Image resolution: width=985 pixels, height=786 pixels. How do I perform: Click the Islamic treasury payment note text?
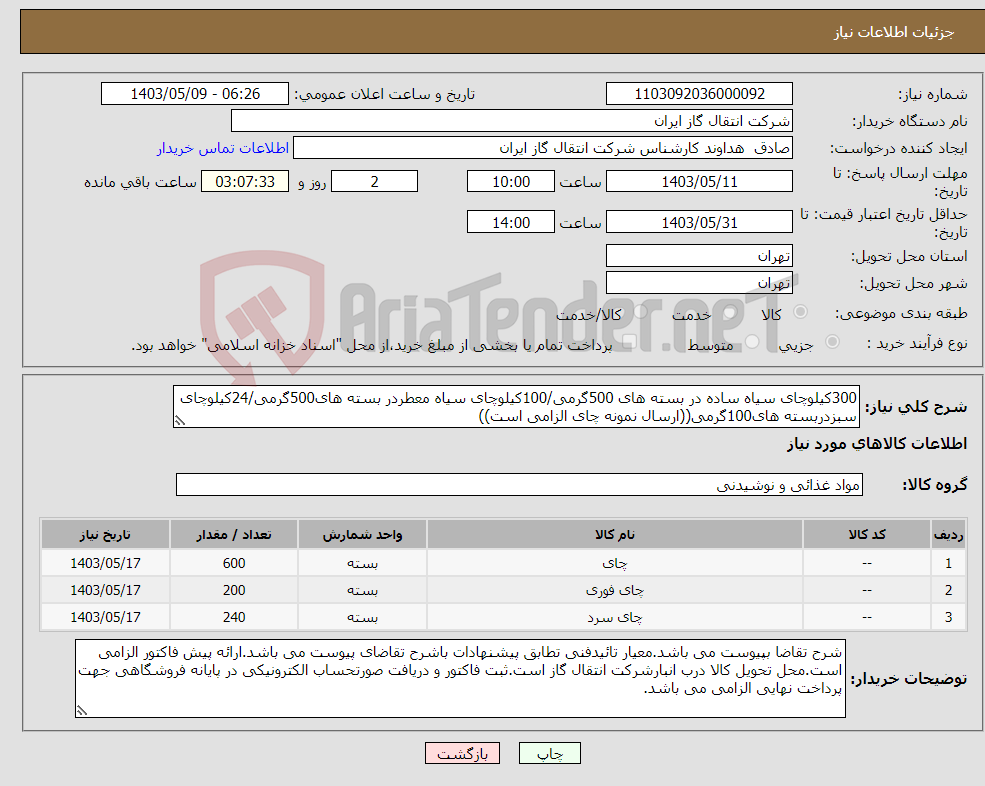[x=371, y=346]
